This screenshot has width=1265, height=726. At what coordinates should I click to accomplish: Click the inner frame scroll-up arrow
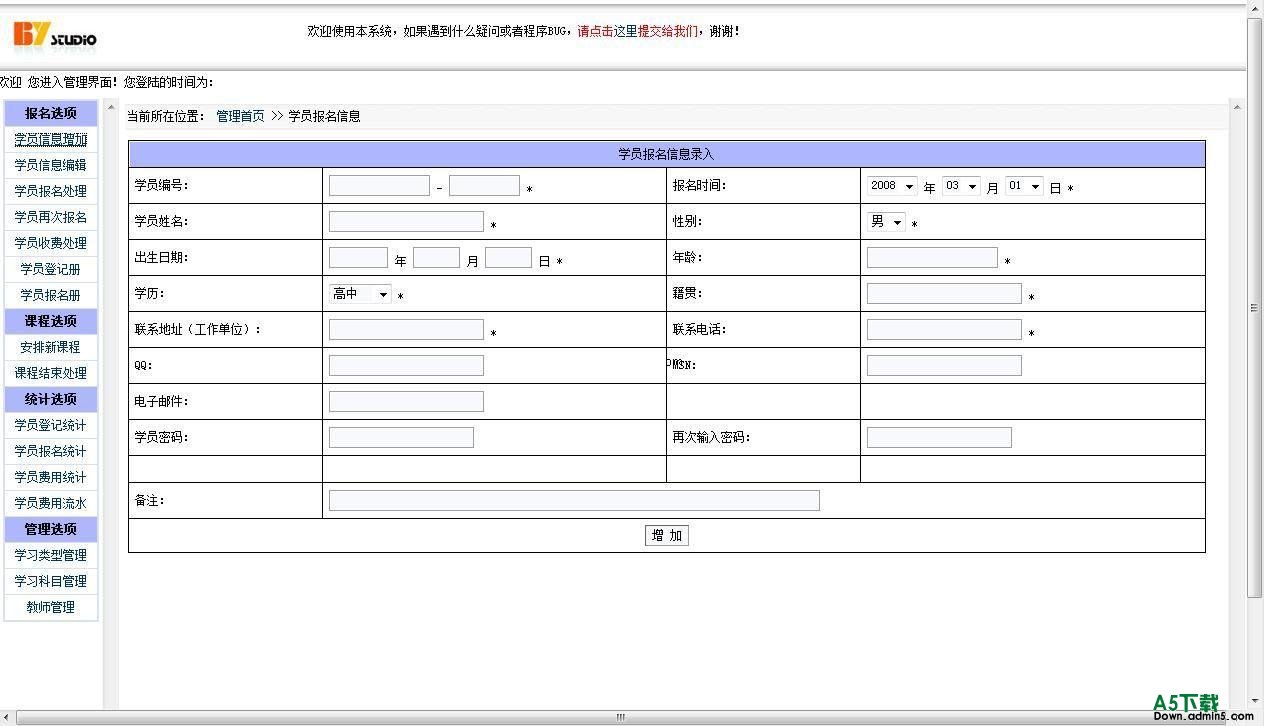(x=1237, y=107)
